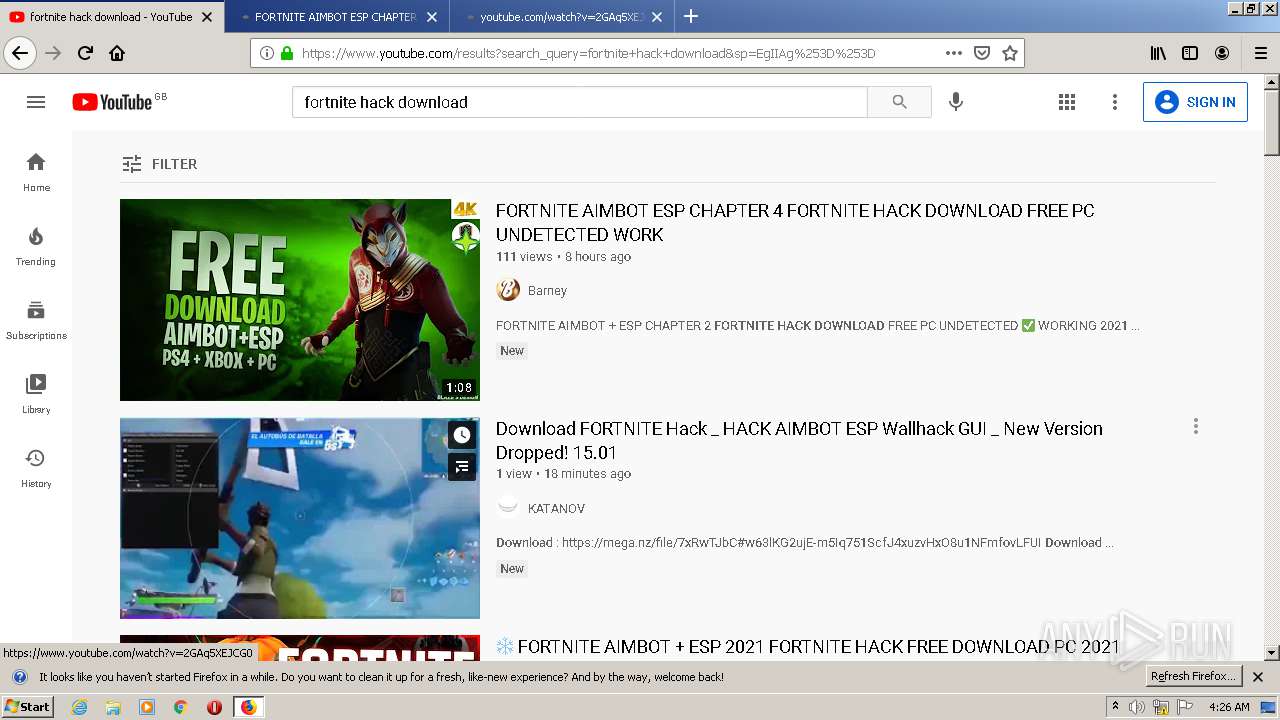Screen dimensions: 1280x720
Task: Open the volume control in the system tray
Action: click(x=1137, y=707)
